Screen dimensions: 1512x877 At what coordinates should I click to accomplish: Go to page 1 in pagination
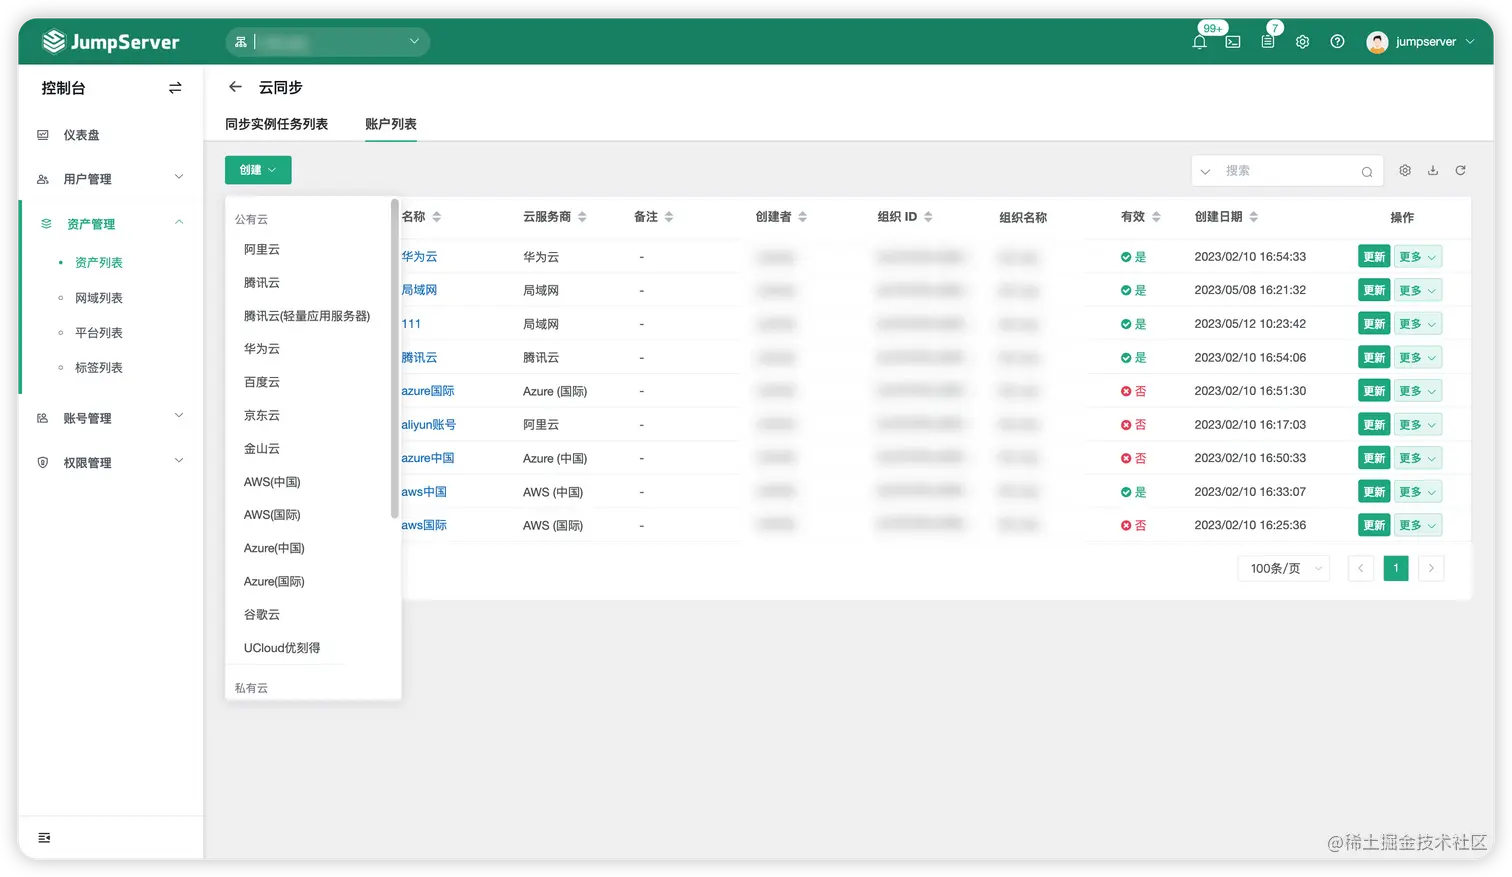1396,569
